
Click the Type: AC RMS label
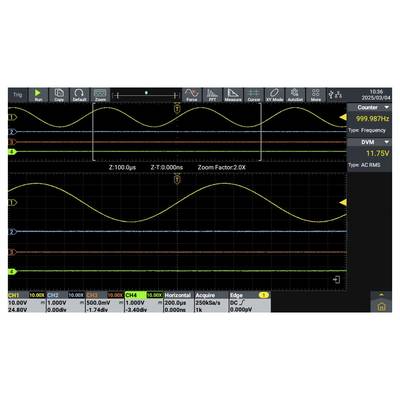pos(364,165)
